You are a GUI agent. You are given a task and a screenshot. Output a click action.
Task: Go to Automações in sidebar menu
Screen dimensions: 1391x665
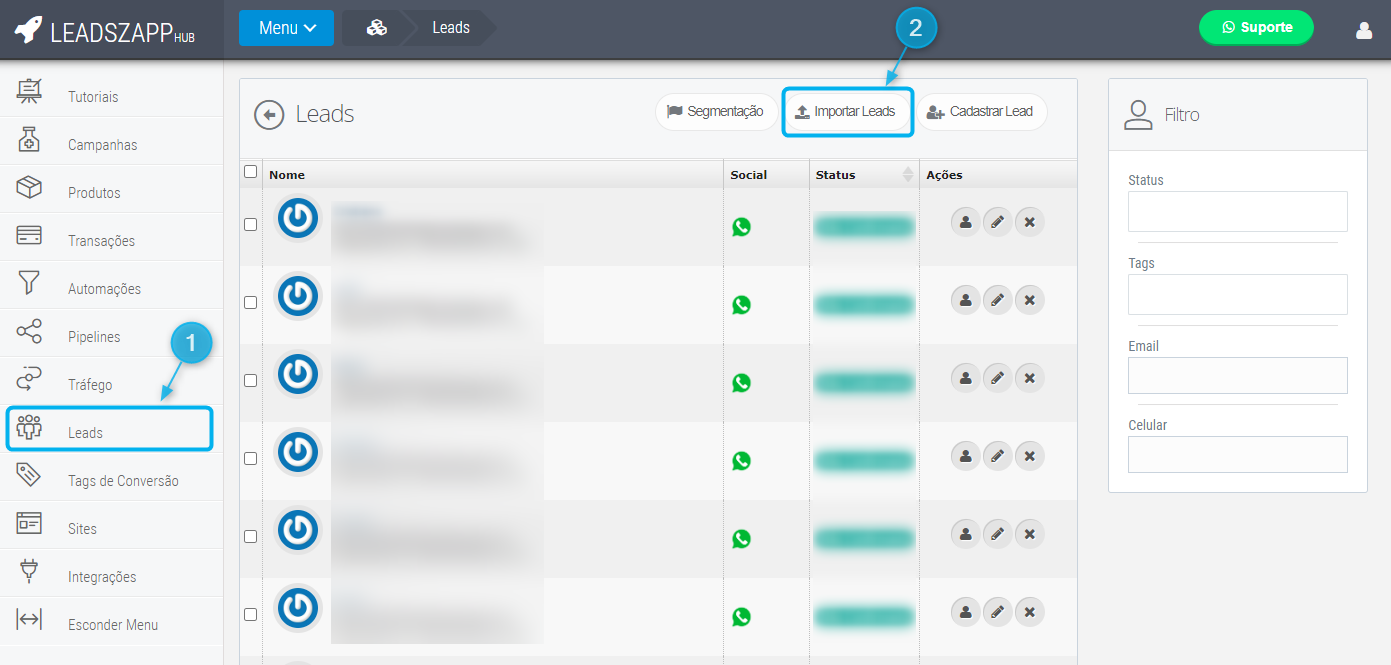[x=104, y=289]
